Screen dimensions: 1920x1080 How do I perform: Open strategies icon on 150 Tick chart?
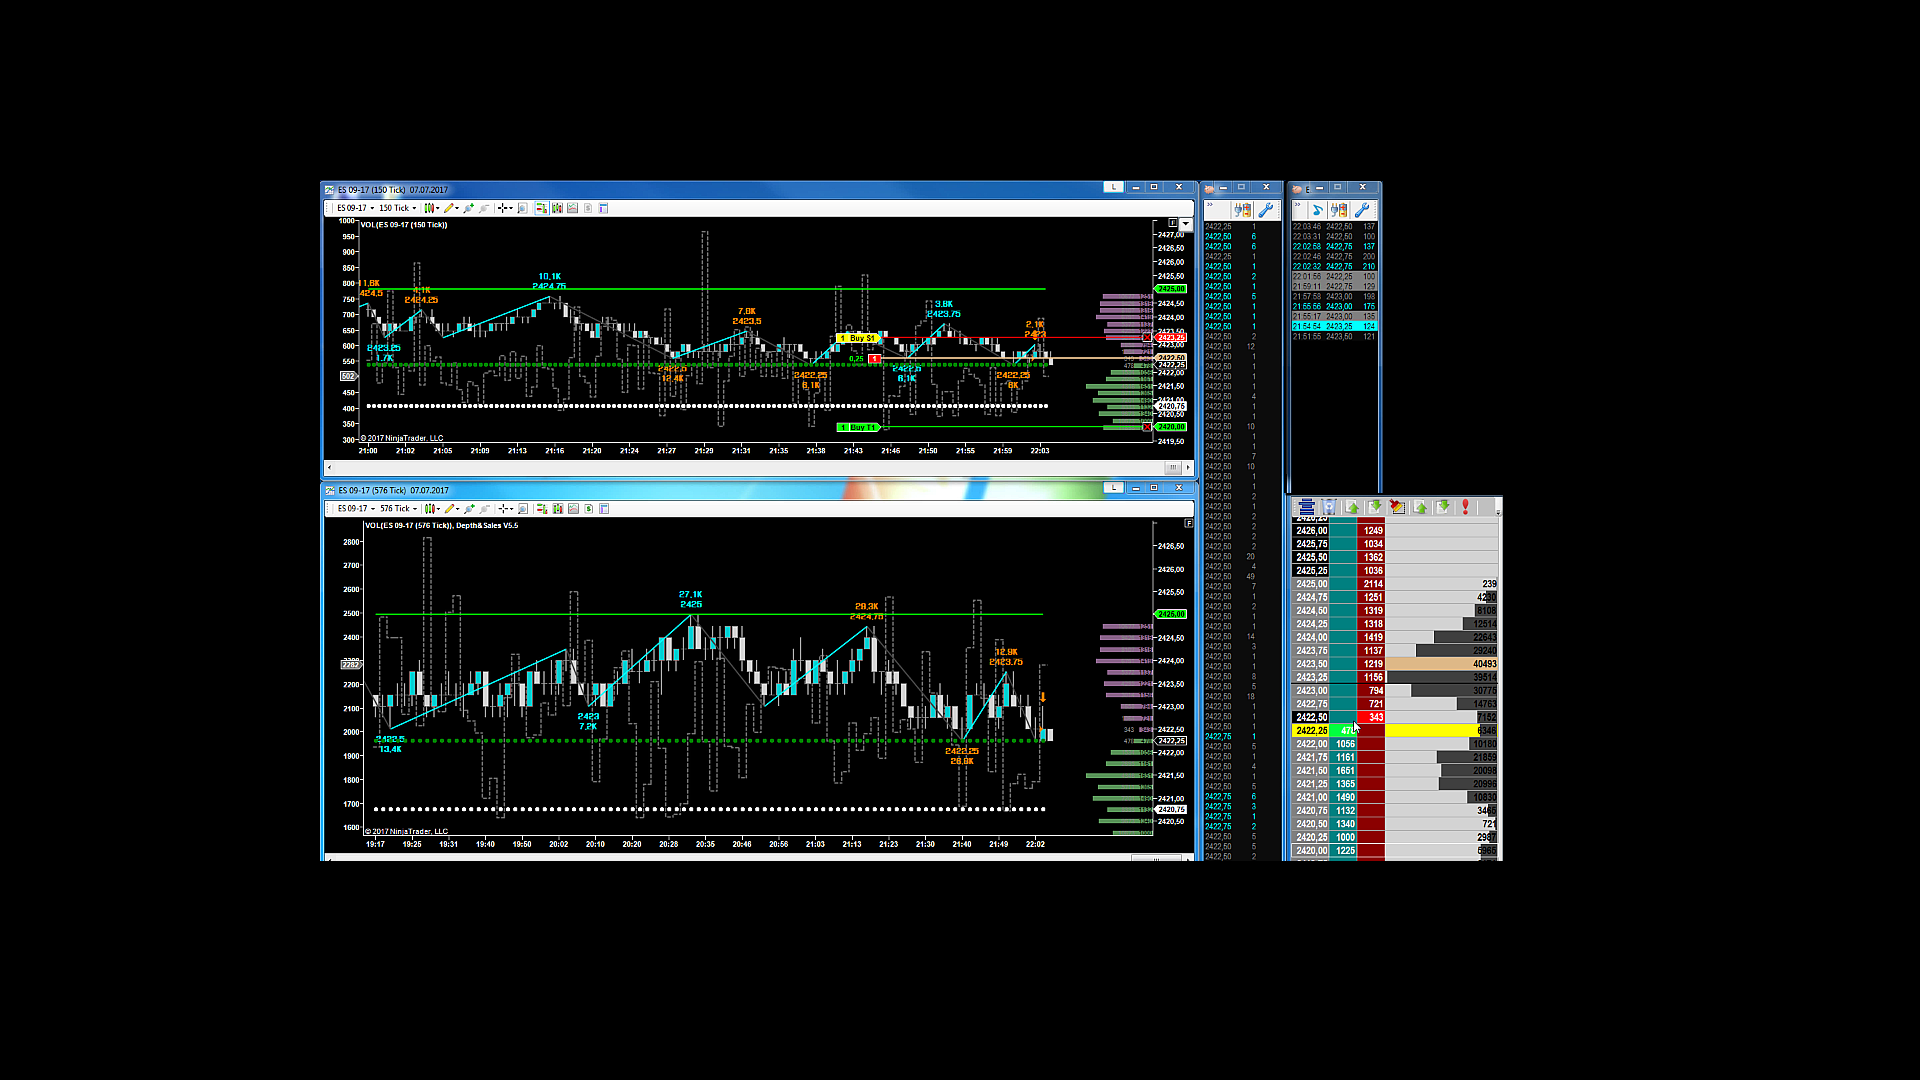[588, 208]
